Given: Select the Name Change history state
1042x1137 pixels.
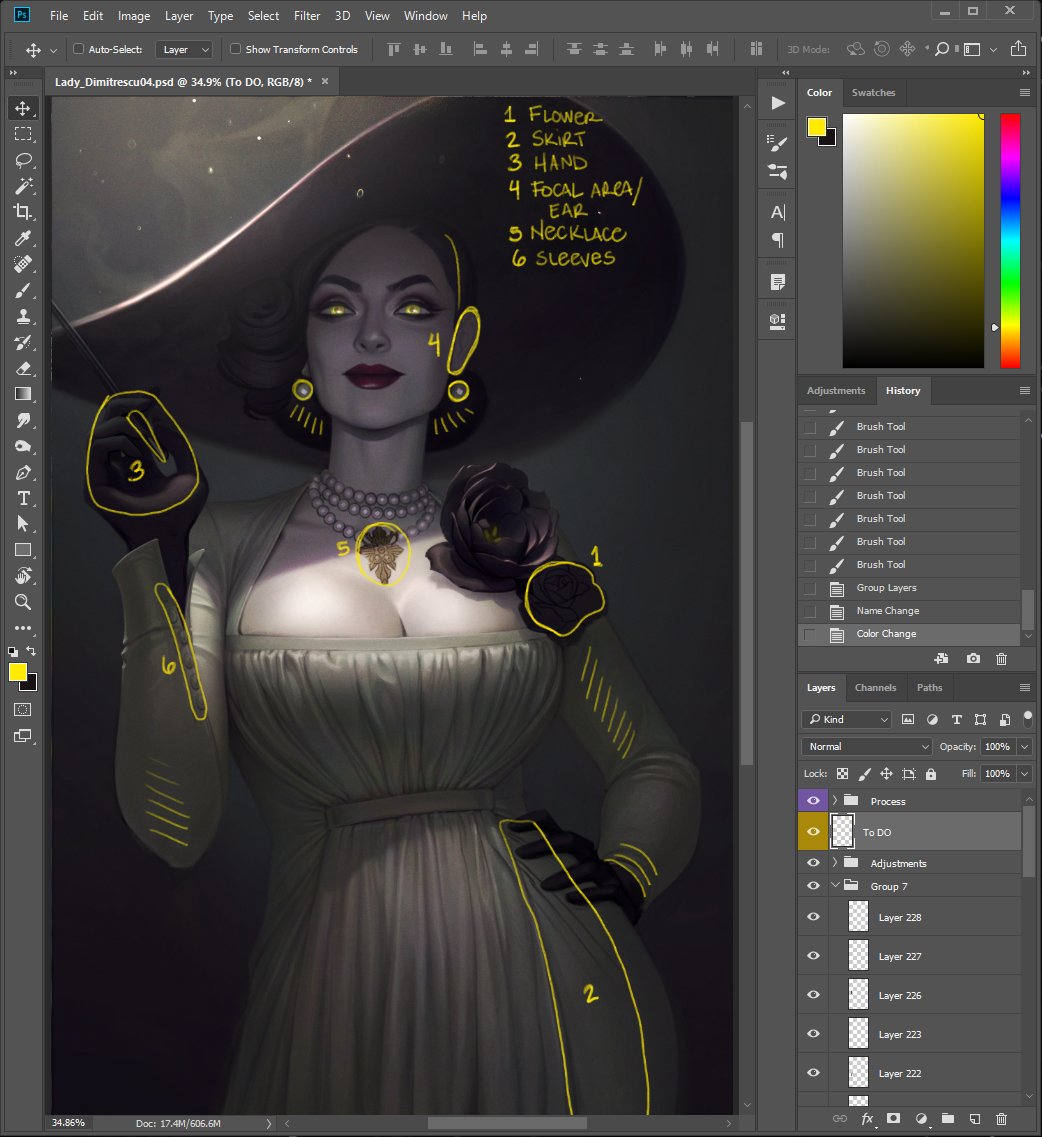Looking at the screenshot, I should 909,611.
